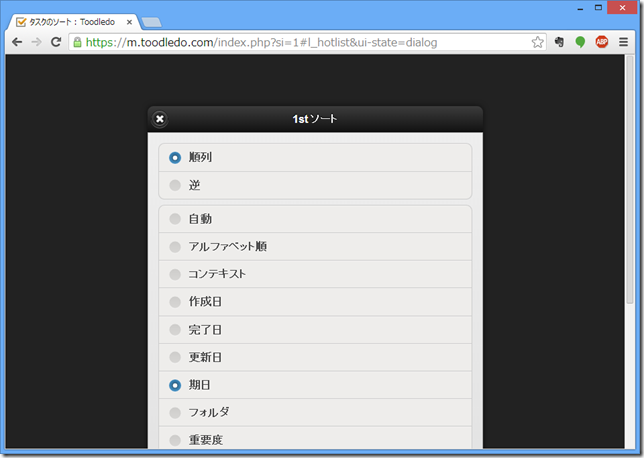This screenshot has height=458, width=644.
Task: Open the Chrome hamburger menu
Action: tap(623, 42)
